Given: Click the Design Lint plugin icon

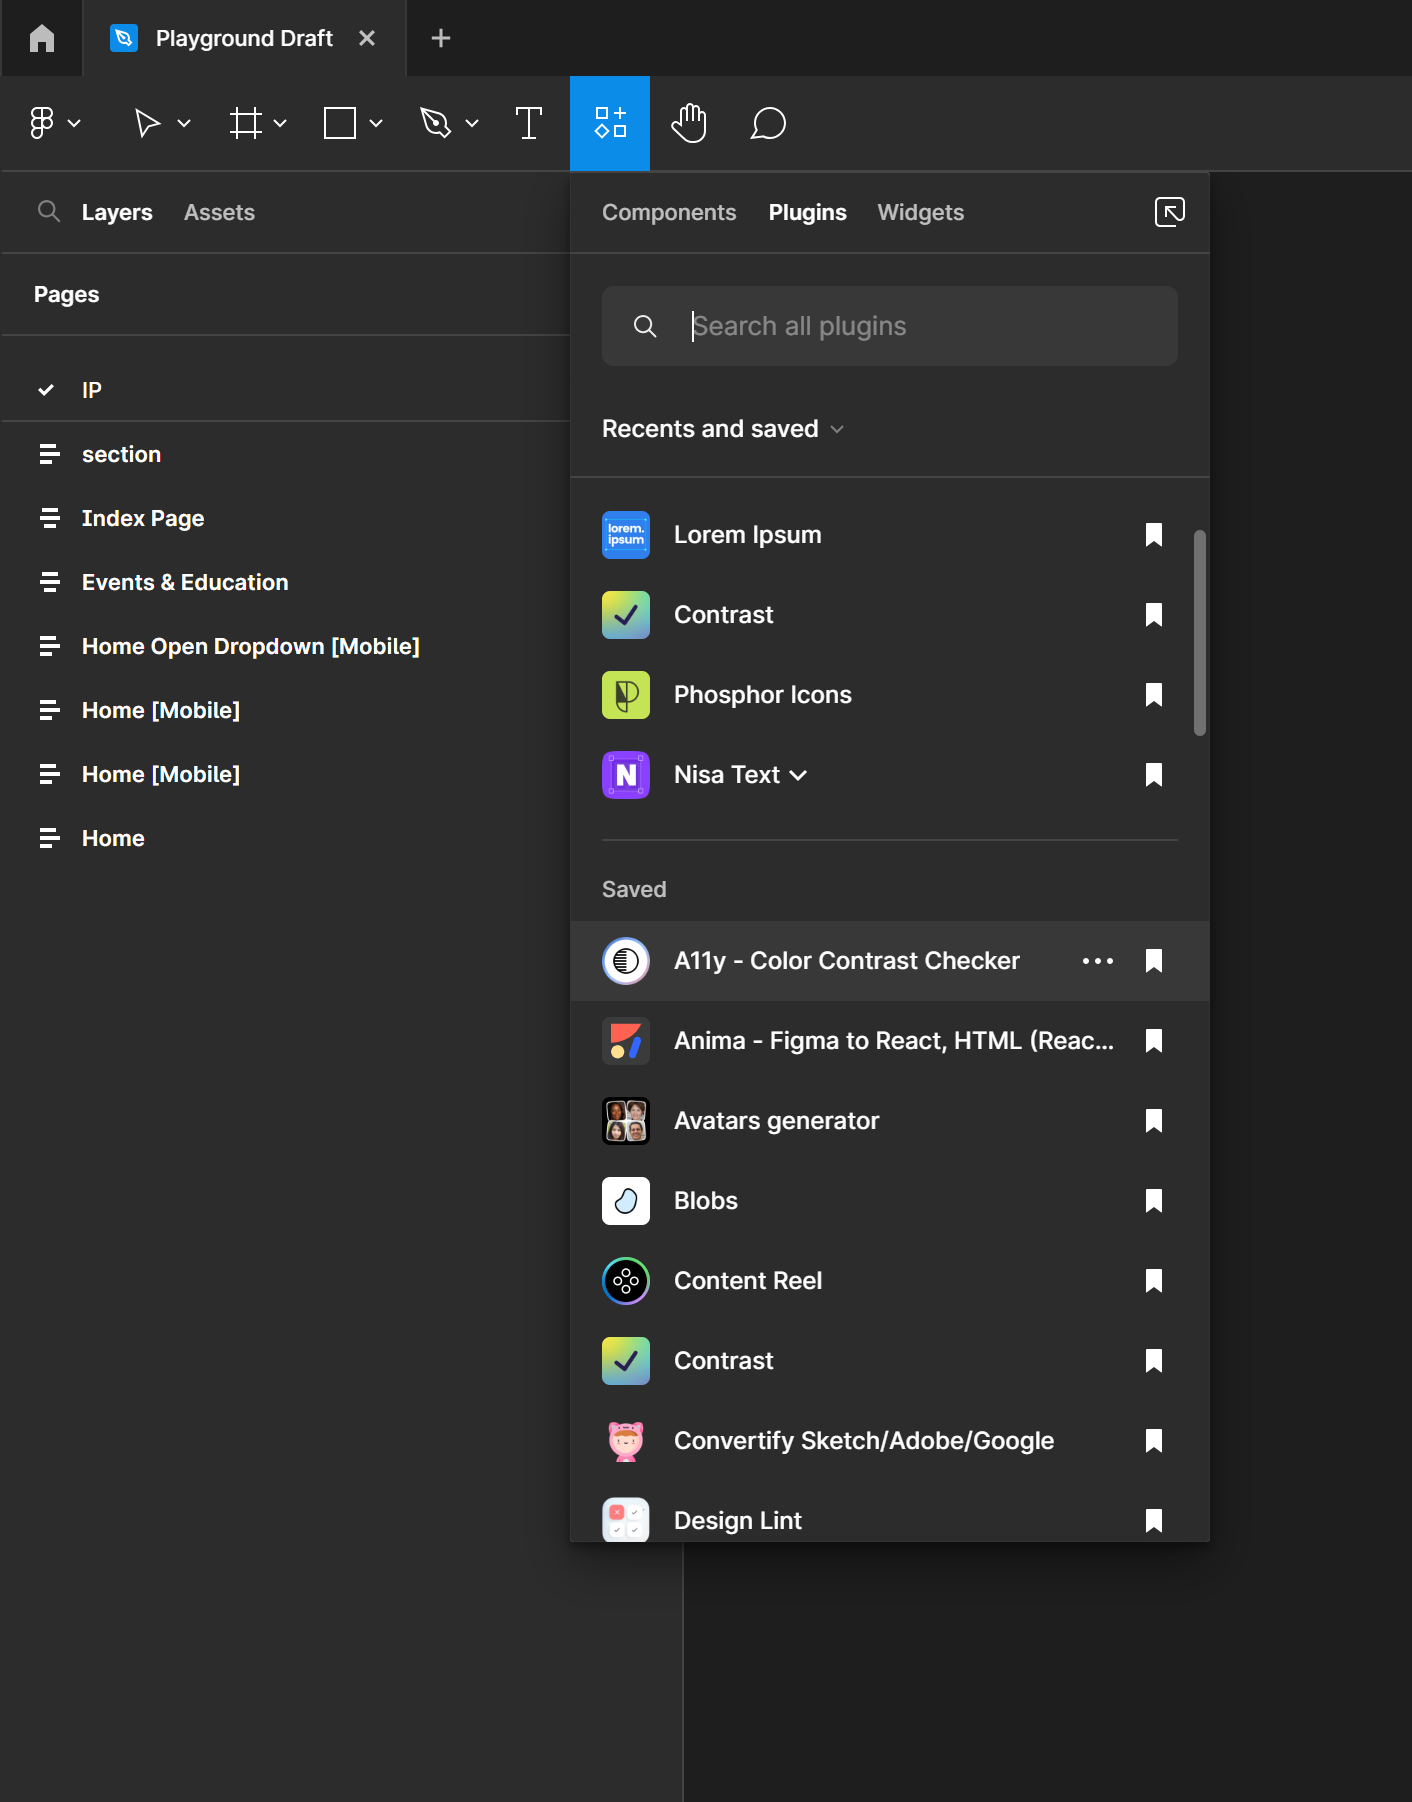Looking at the screenshot, I should pyautogui.click(x=626, y=1520).
